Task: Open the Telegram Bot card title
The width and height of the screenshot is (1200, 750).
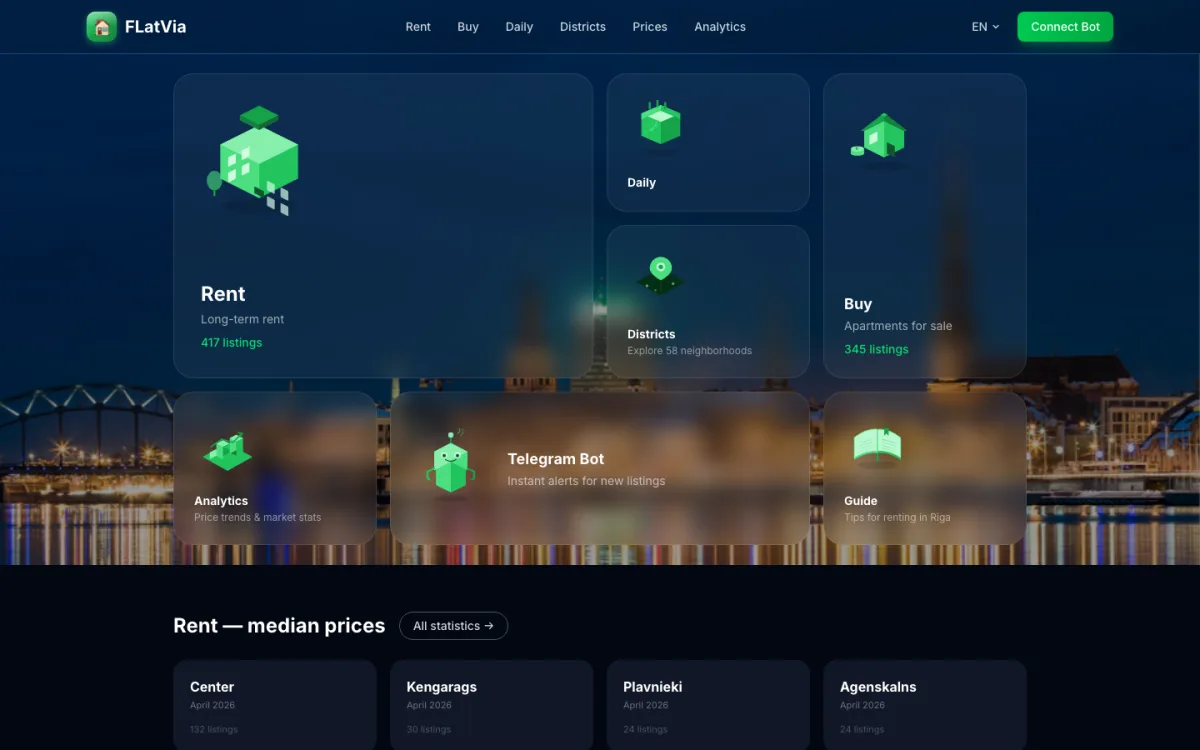Action: 556,459
